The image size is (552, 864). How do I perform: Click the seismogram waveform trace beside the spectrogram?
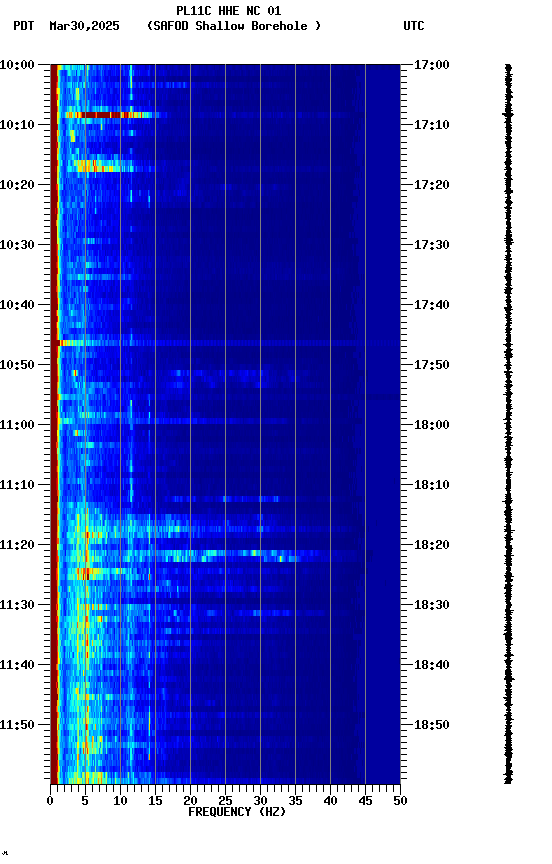tap(508, 424)
